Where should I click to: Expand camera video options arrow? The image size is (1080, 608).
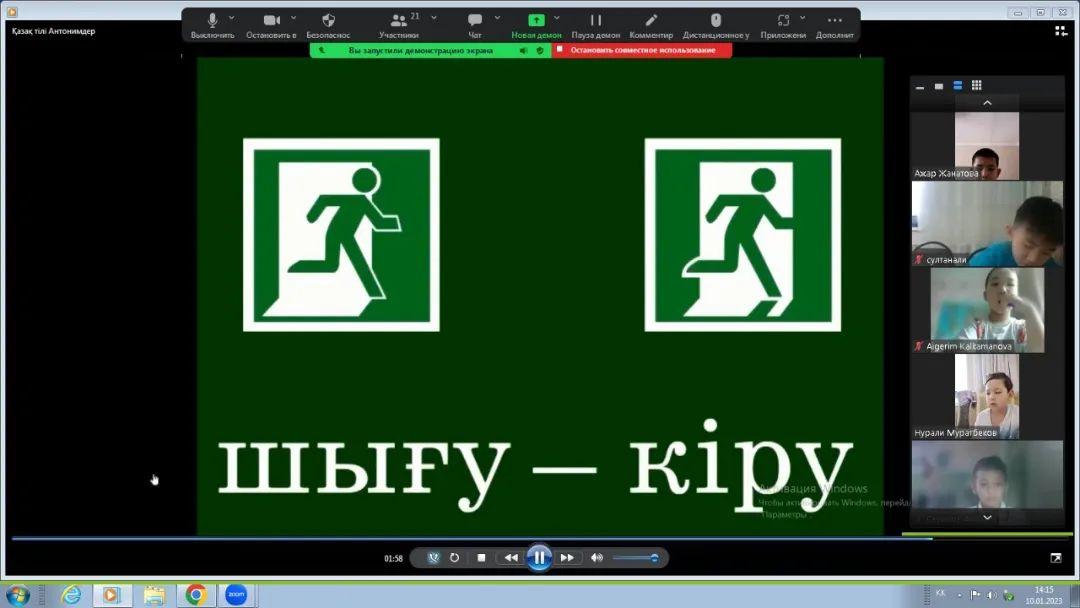[x=292, y=18]
